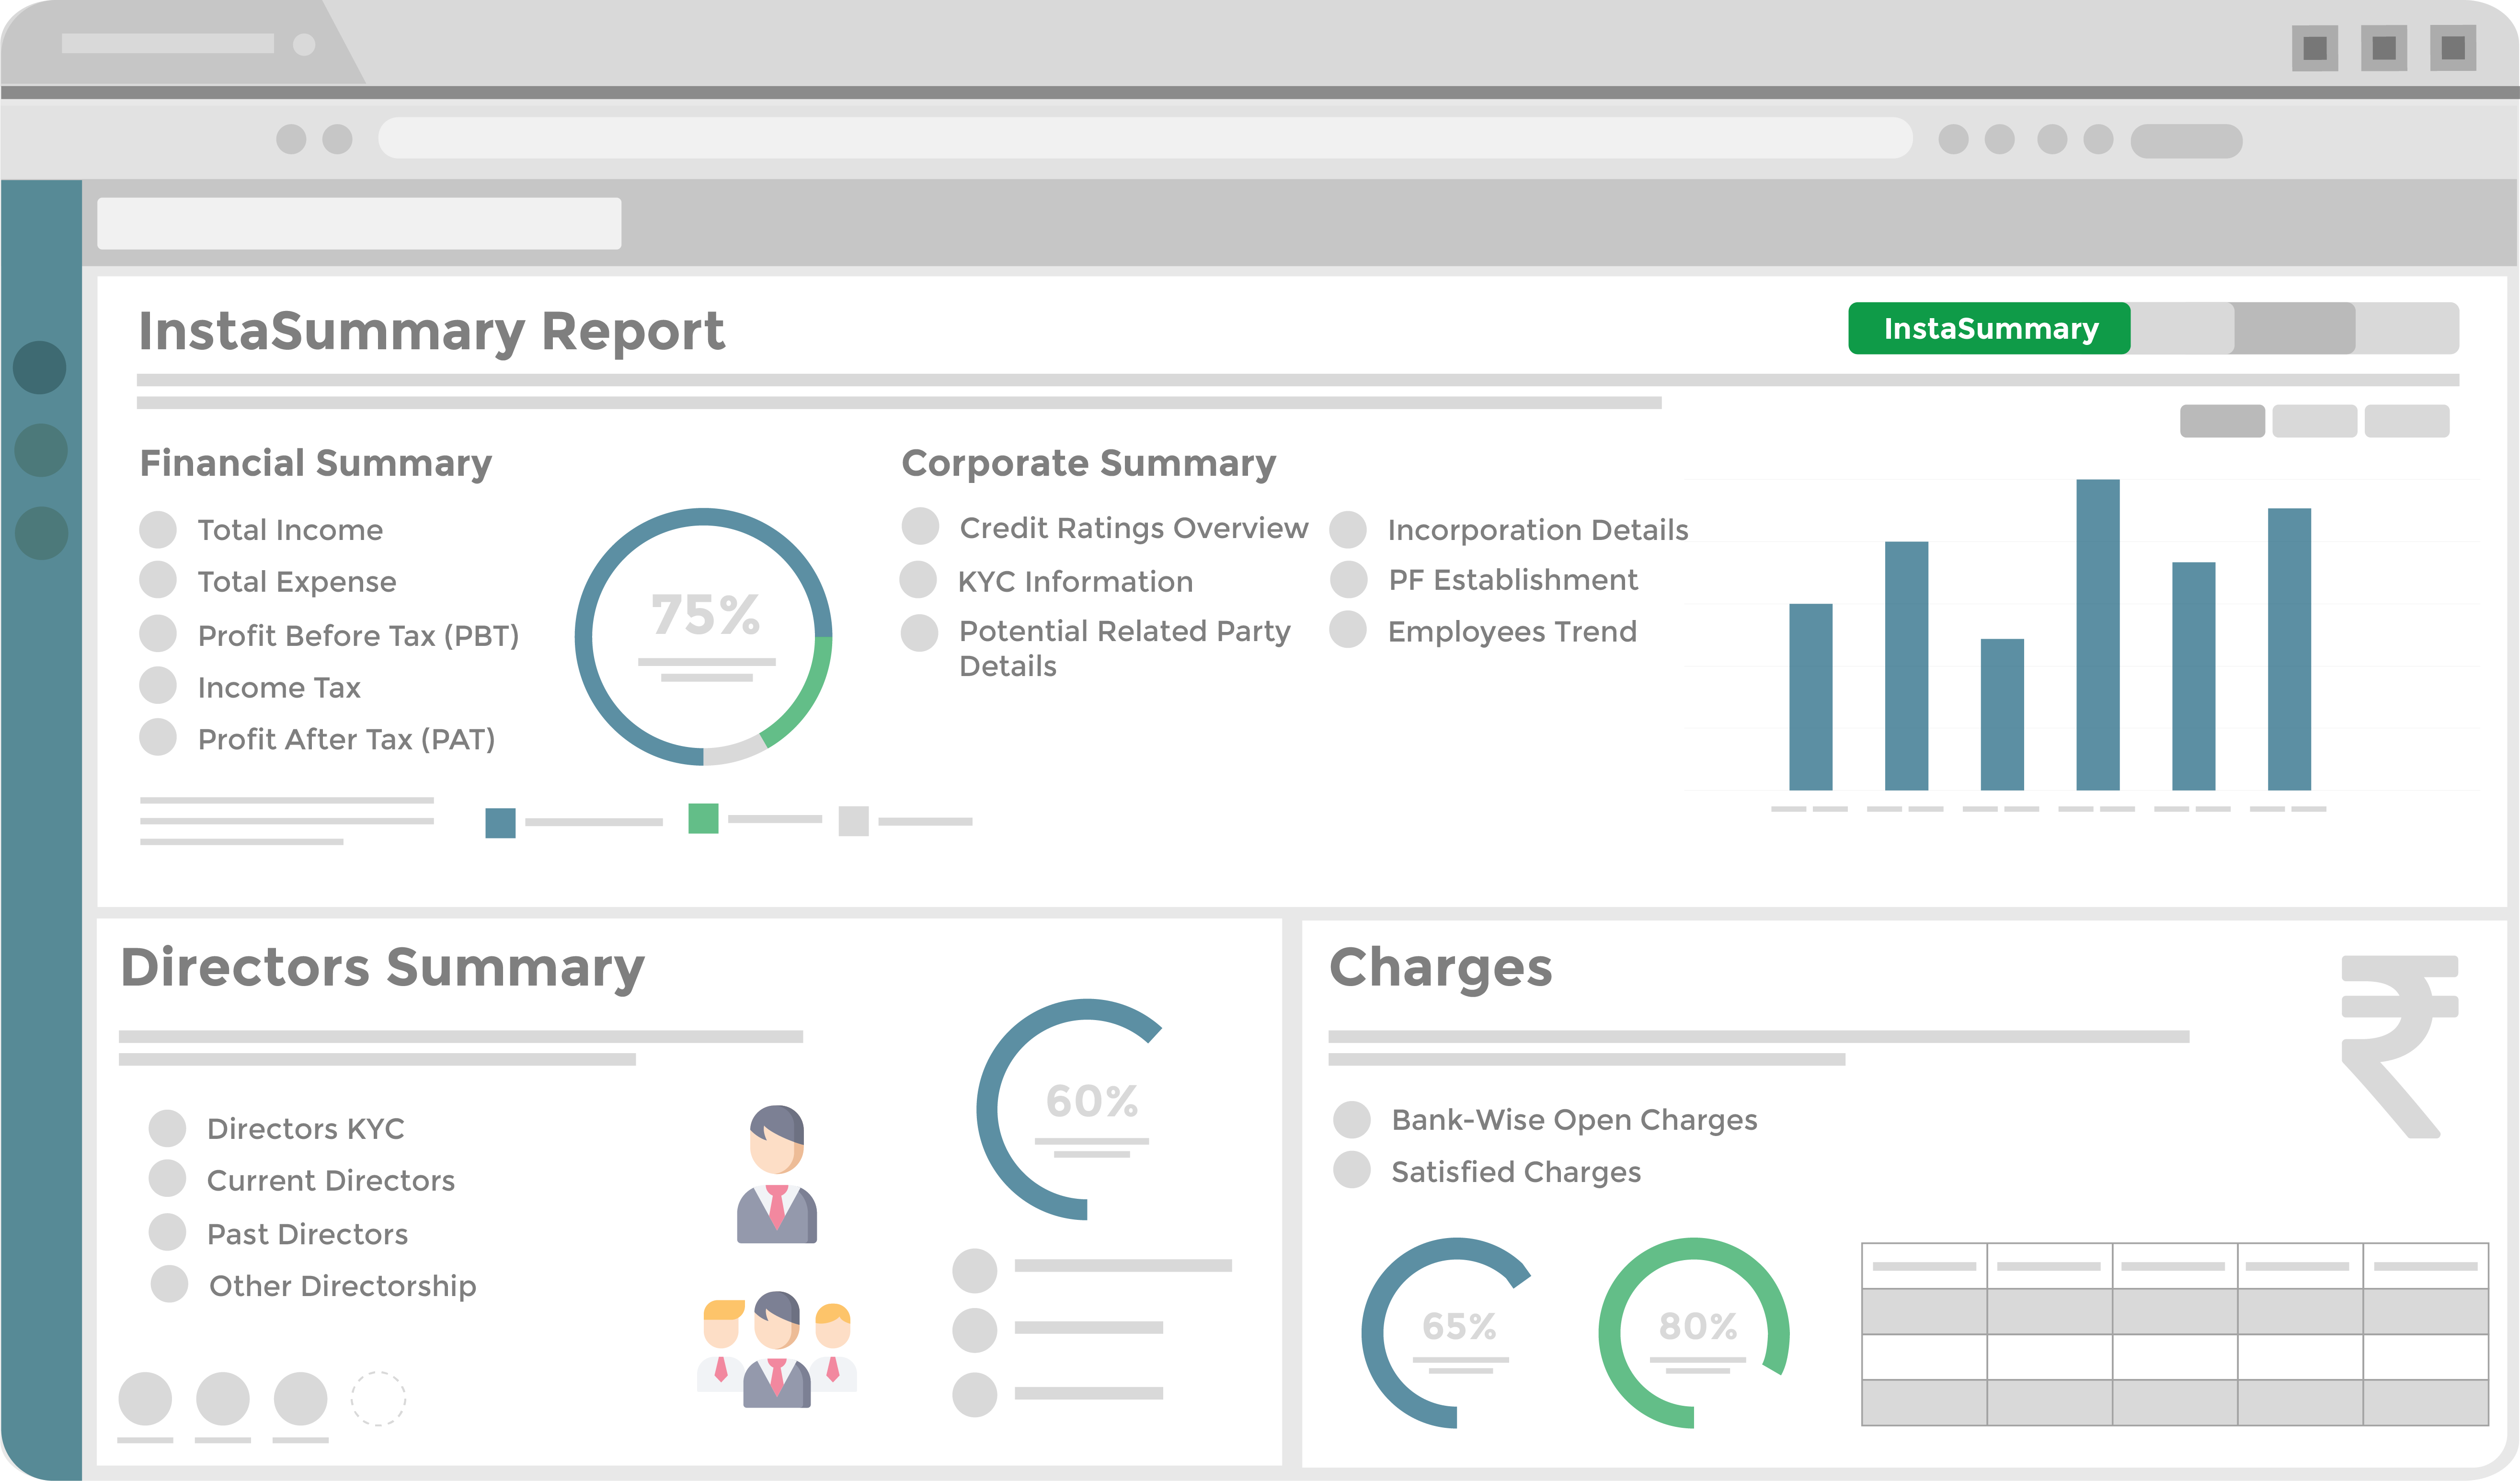This screenshot has width=2520, height=1481.
Task: Select the bullet beside Income Tax
Action: (x=158, y=685)
